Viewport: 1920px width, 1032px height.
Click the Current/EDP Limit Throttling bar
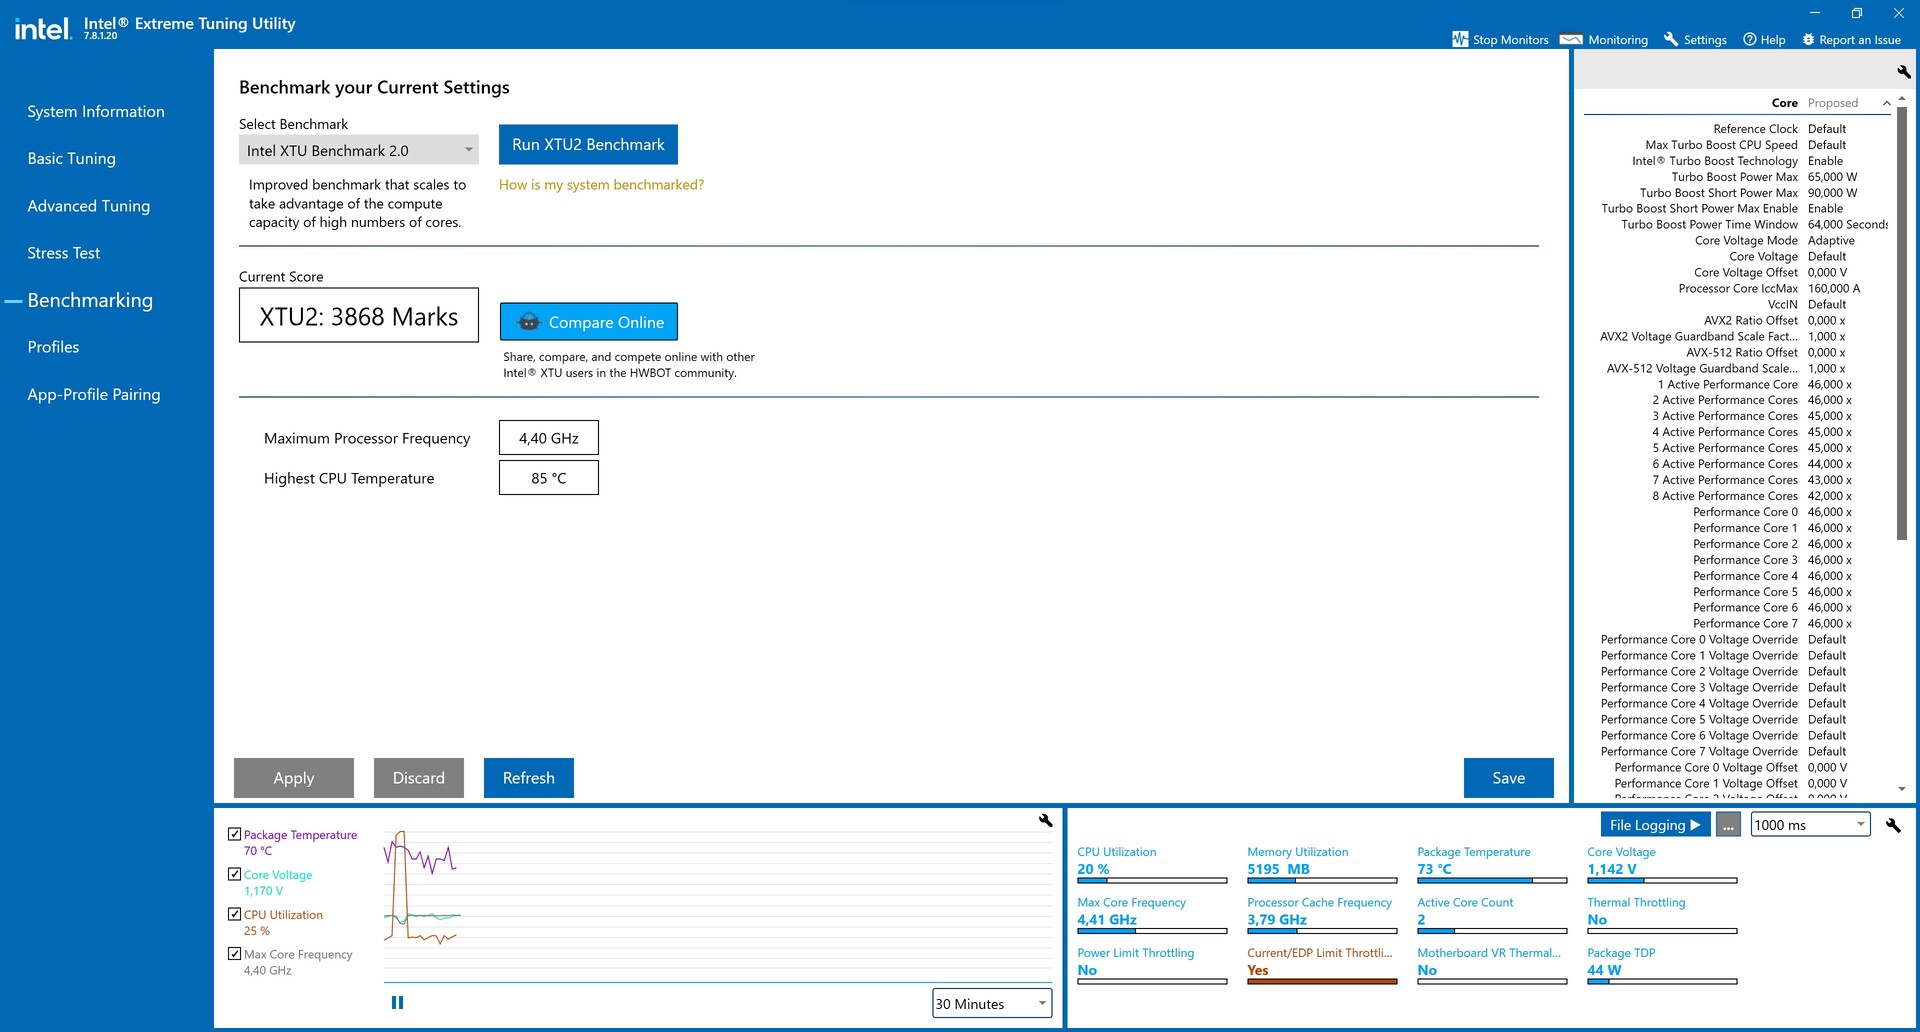[x=1322, y=982]
